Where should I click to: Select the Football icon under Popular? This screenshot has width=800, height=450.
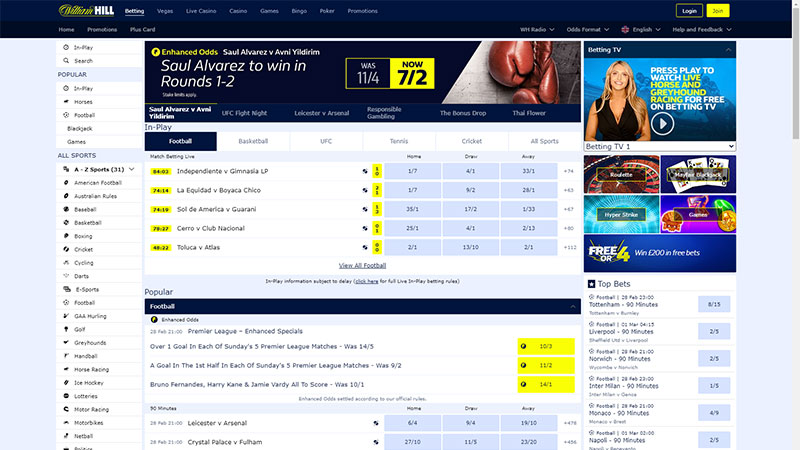66,115
